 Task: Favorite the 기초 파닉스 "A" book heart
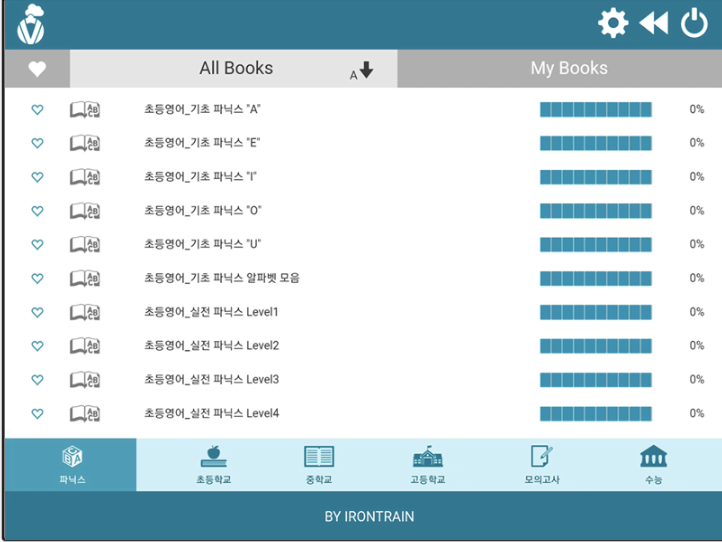click(37, 110)
